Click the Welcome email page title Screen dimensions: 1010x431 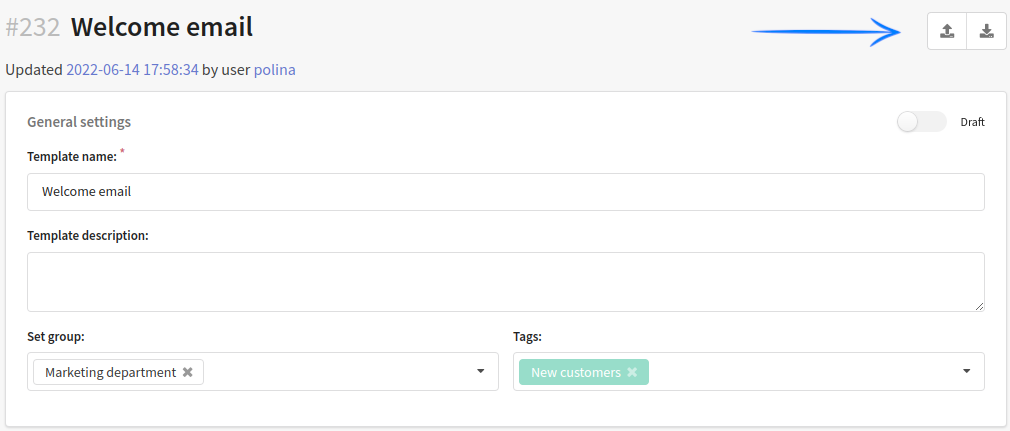tap(162, 28)
